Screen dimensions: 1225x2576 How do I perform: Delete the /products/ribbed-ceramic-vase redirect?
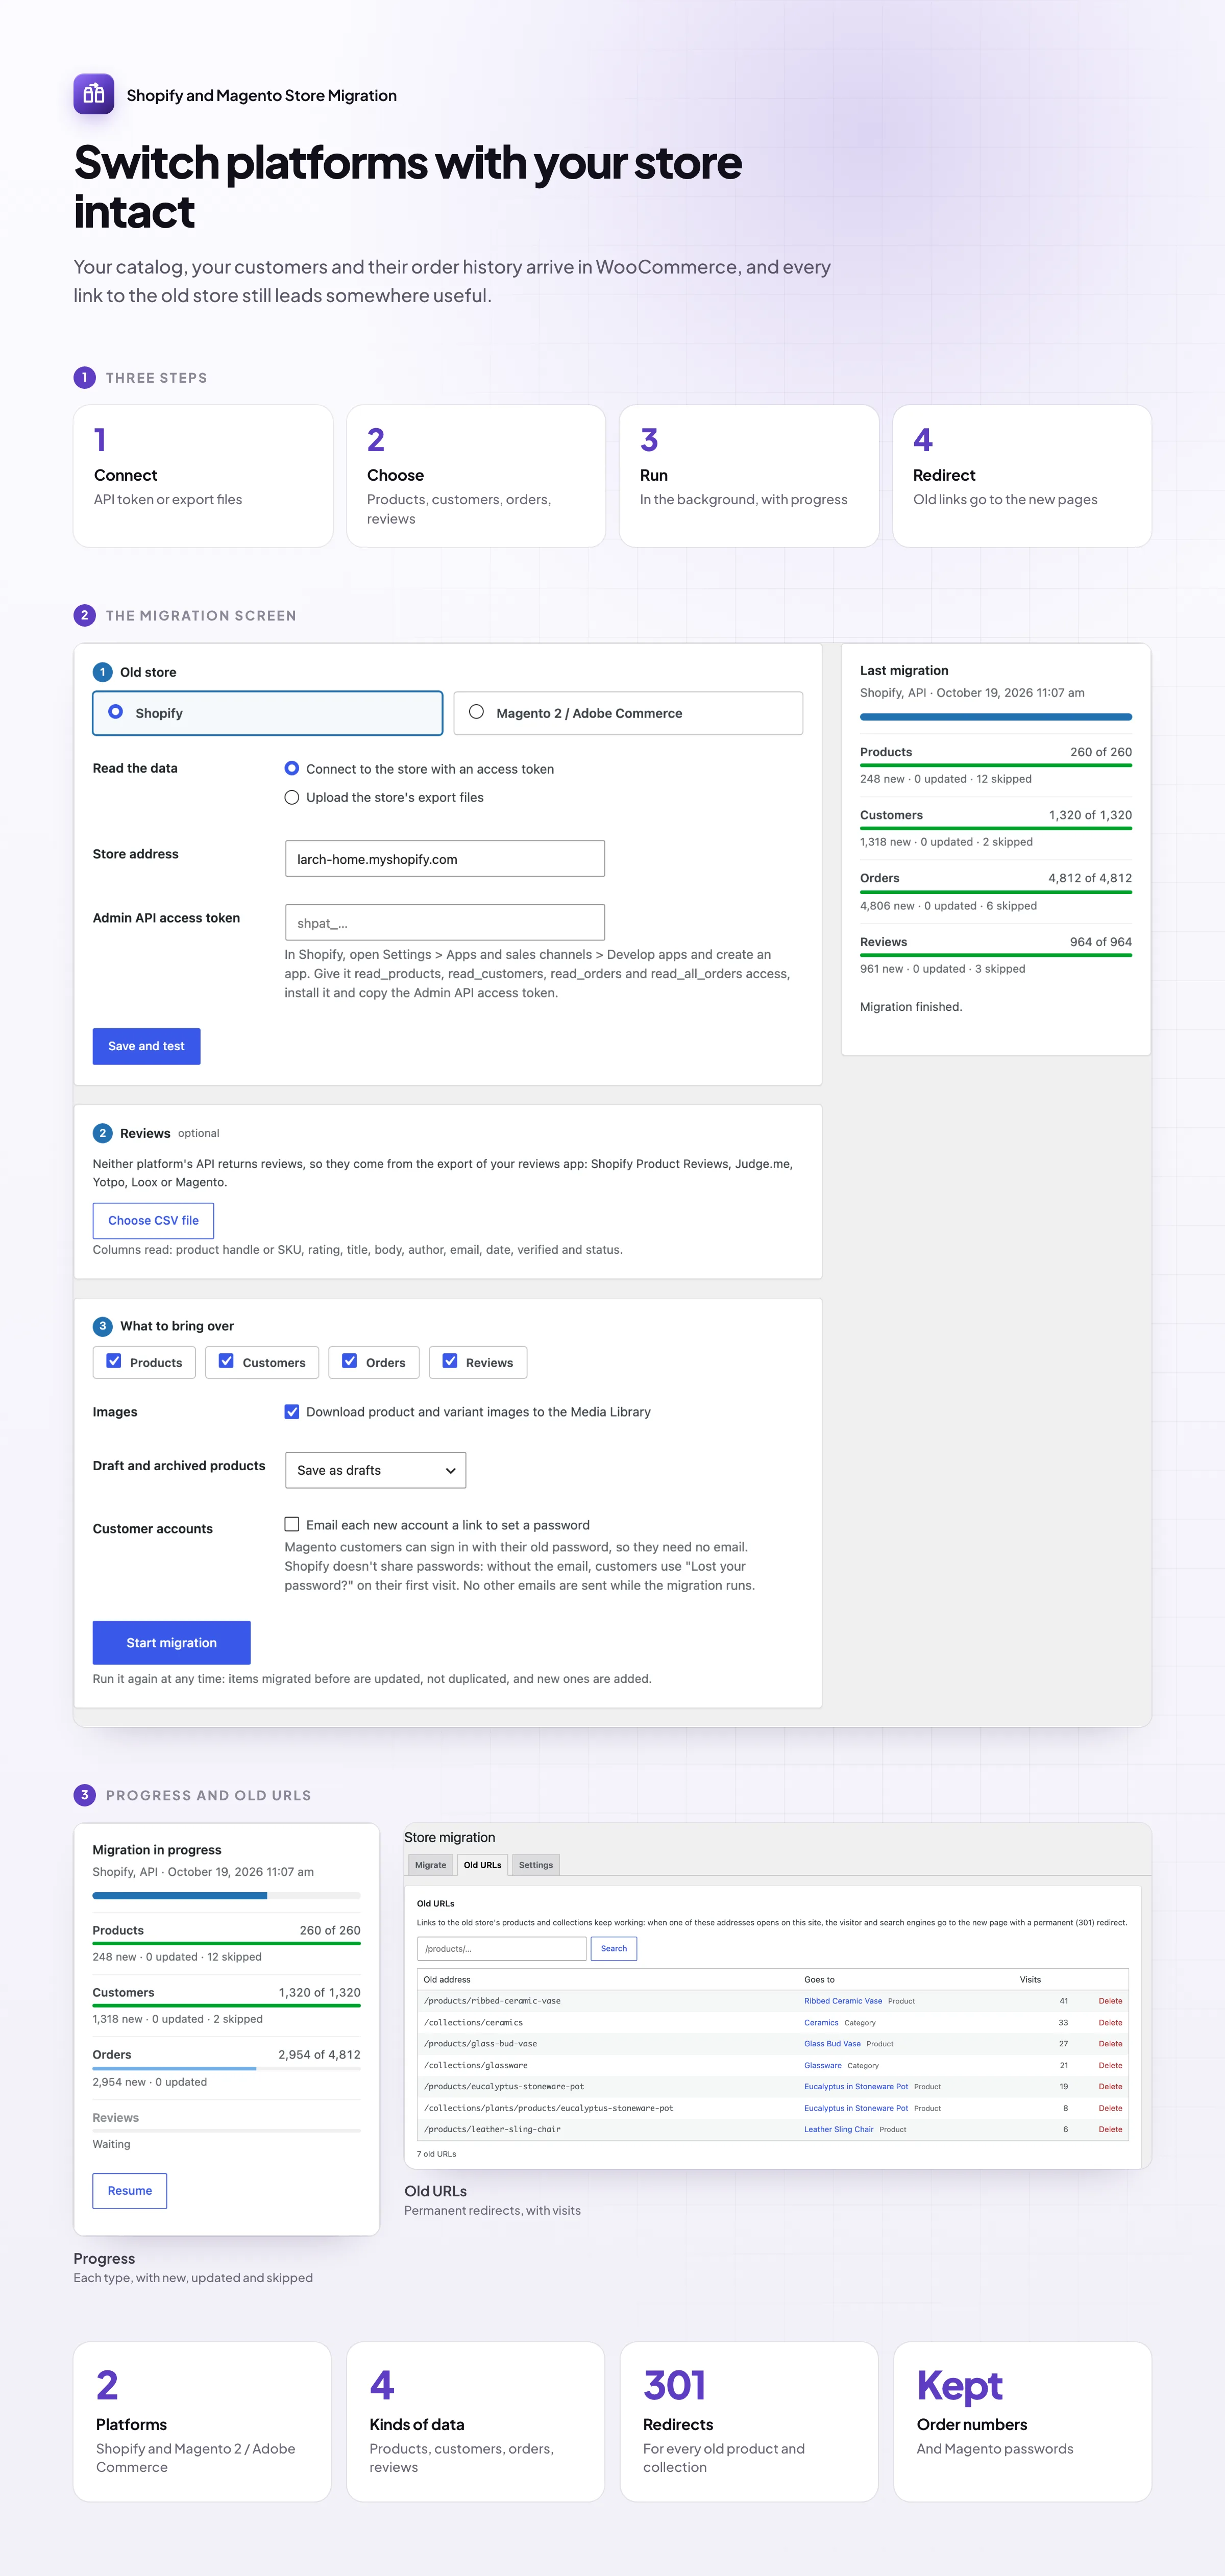1110,2001
